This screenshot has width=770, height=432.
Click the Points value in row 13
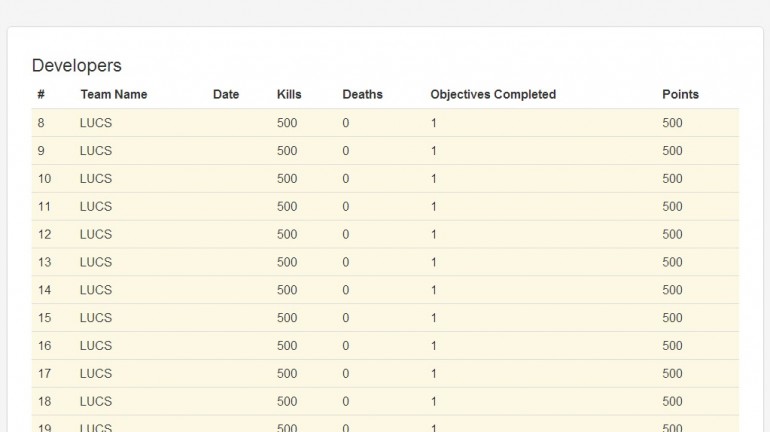672,263
